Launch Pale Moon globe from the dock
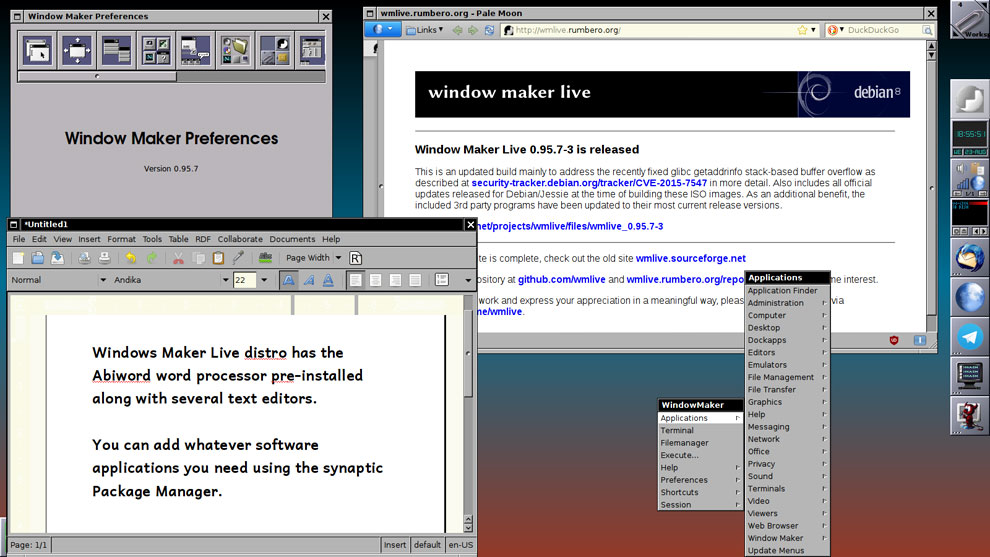Screen dimensions: 990x557 click(x=970, y=297)
